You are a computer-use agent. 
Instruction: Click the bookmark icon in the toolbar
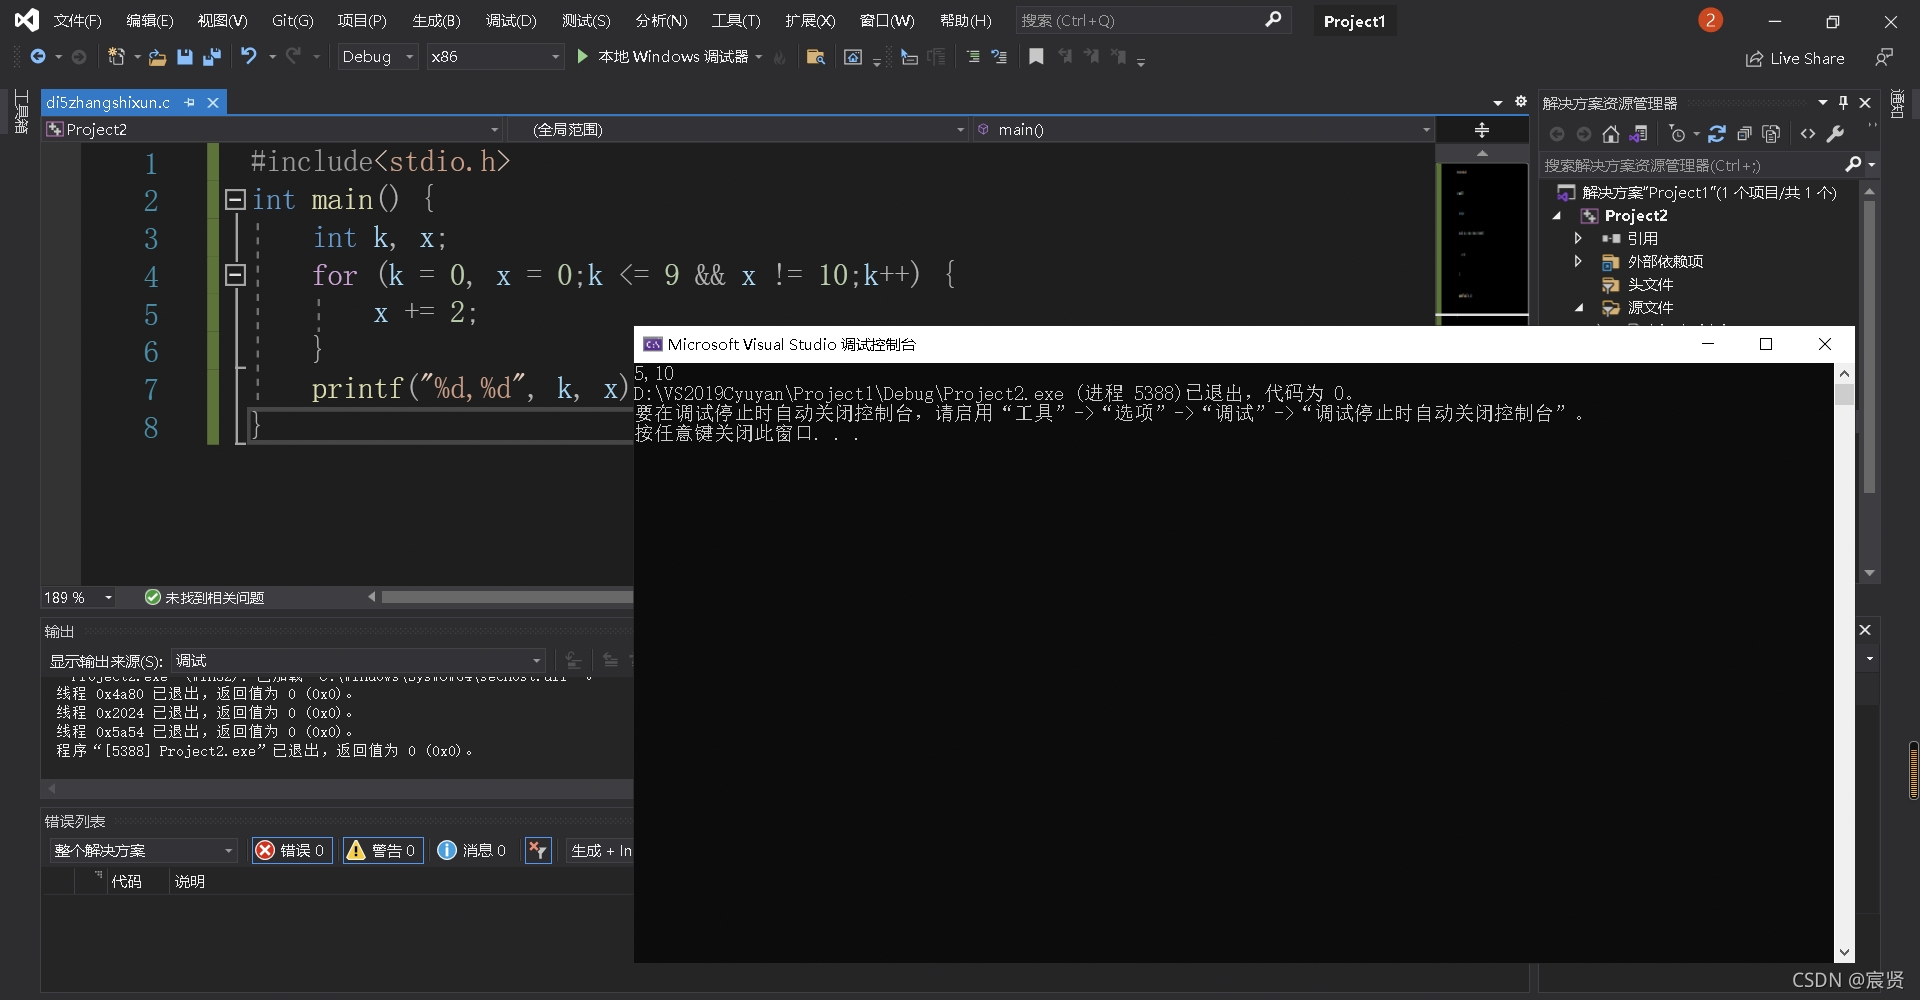point(1036,57)
